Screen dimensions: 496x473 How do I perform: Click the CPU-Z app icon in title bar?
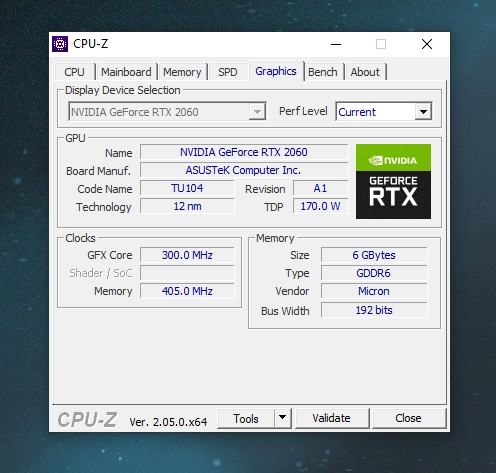(x=60, y=44)
